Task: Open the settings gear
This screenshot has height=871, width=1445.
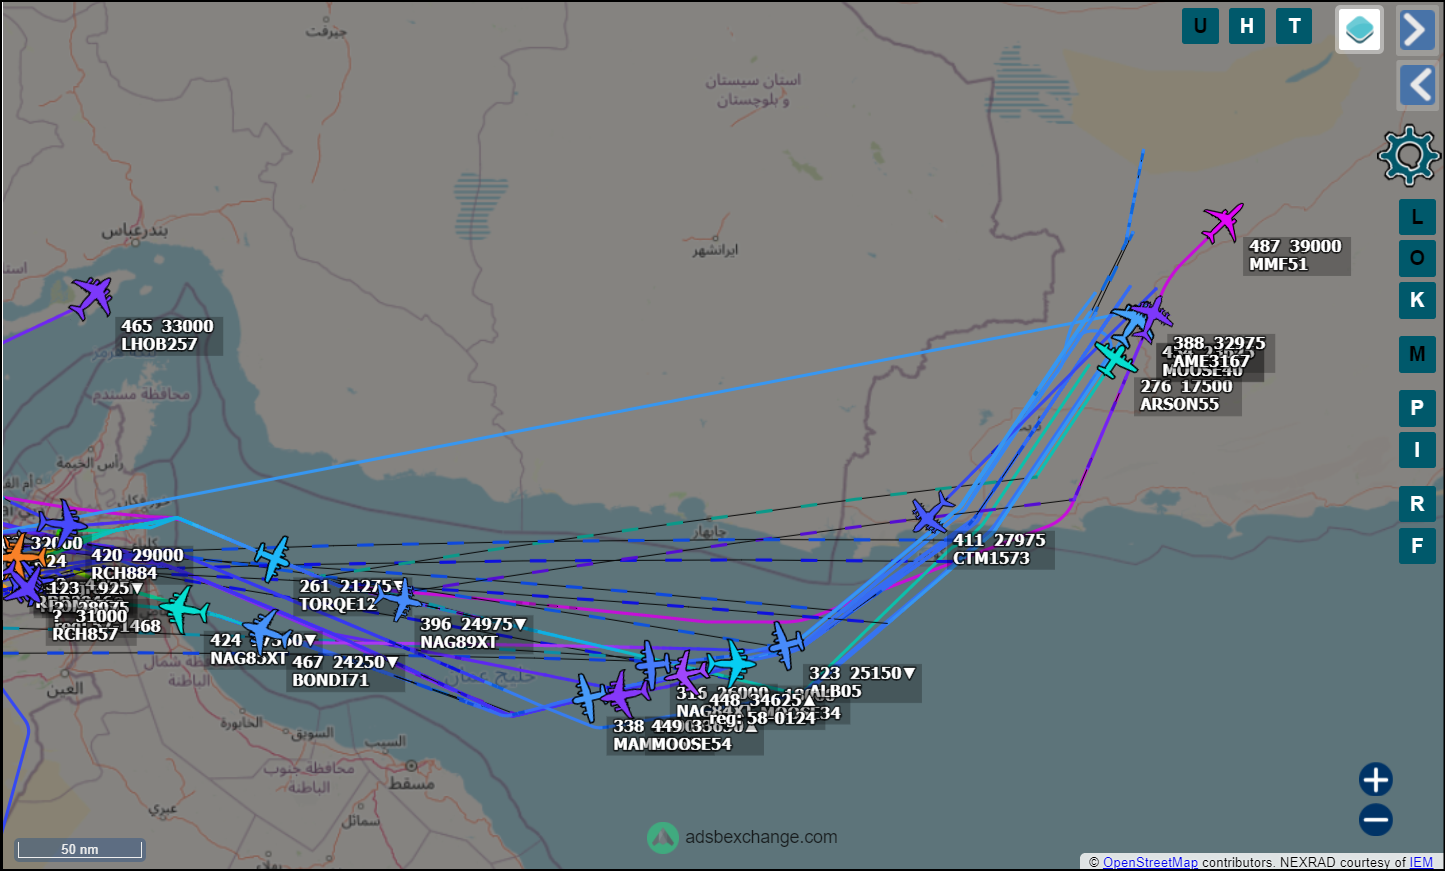Action: [1408, 155]
